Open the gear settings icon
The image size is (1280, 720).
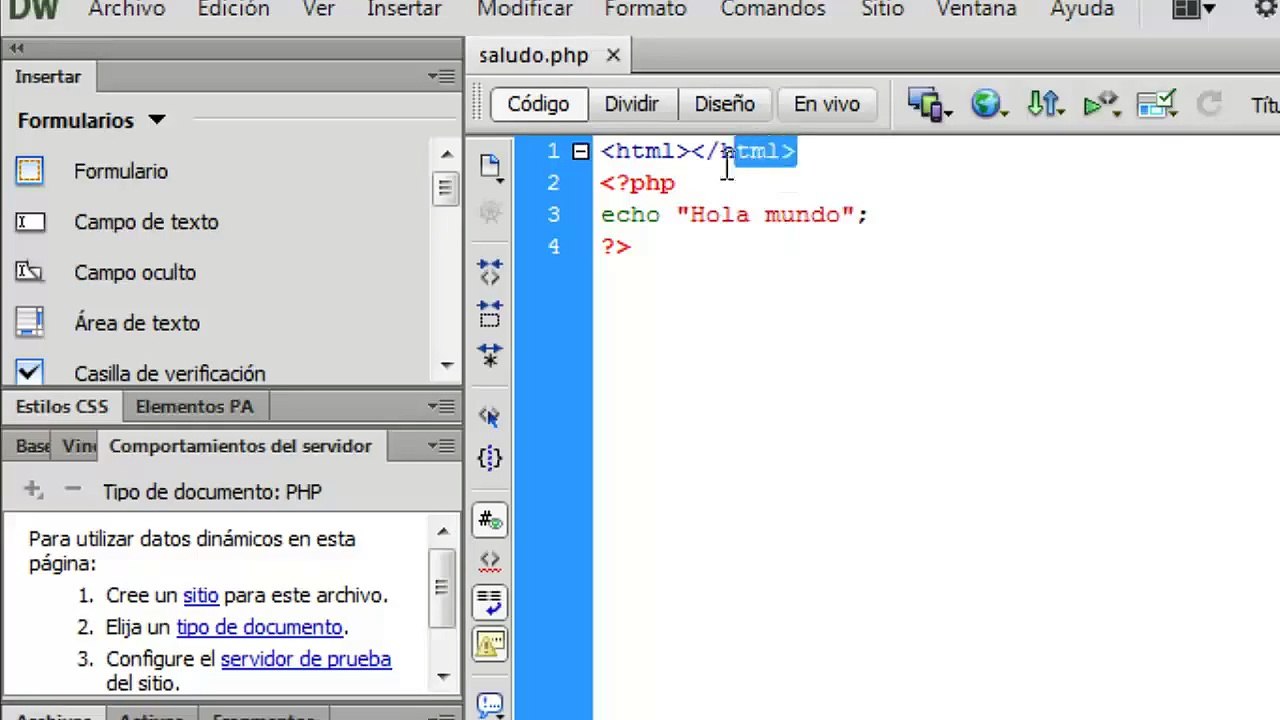click(1267, 9)
